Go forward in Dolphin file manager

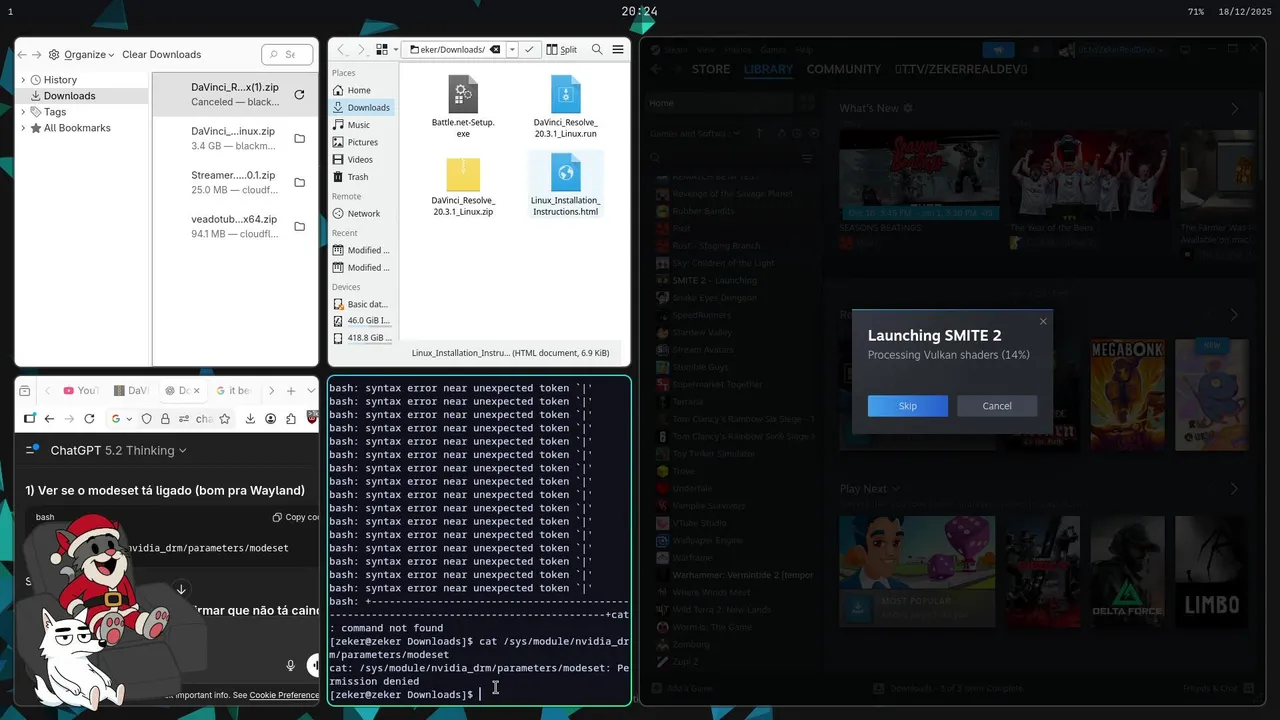click(361, 49)
